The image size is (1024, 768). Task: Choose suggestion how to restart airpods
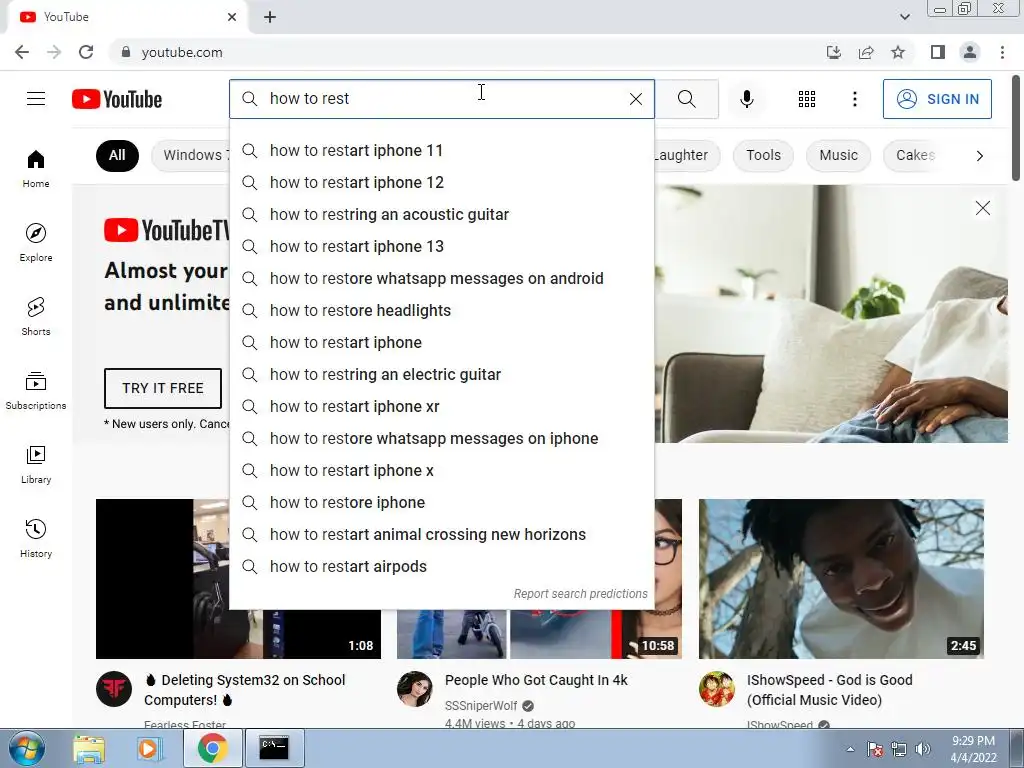441,566
